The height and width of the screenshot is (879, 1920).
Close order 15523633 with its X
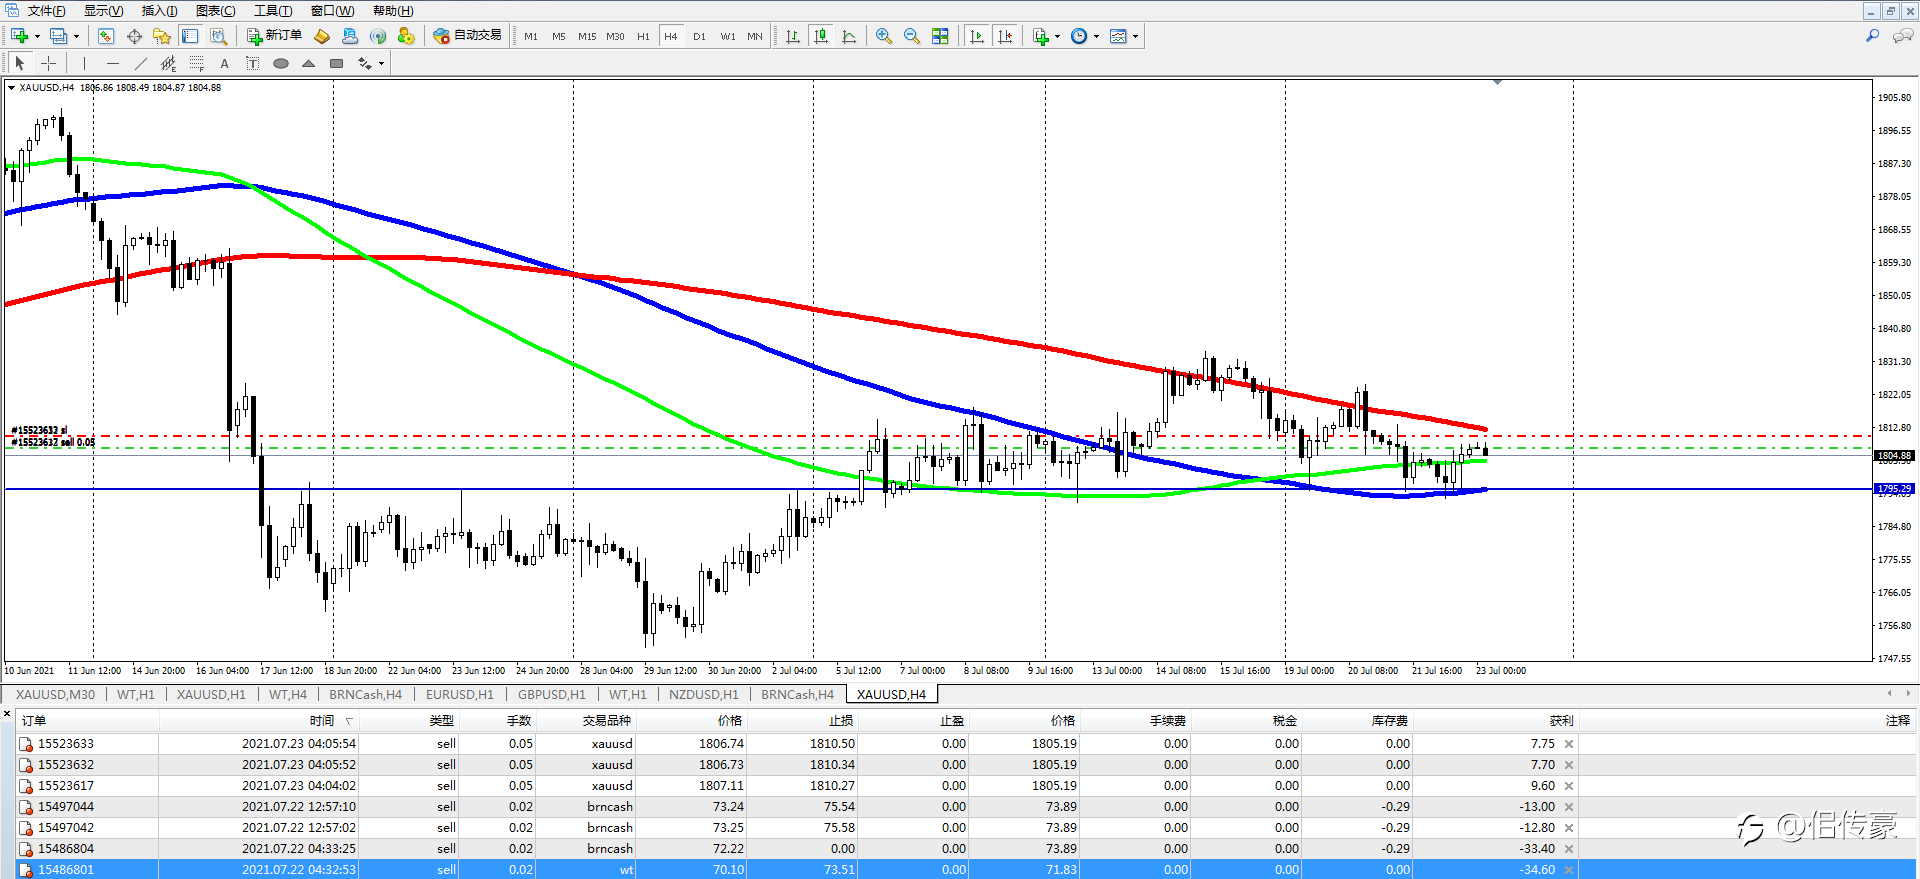(x=1569, y=744)
